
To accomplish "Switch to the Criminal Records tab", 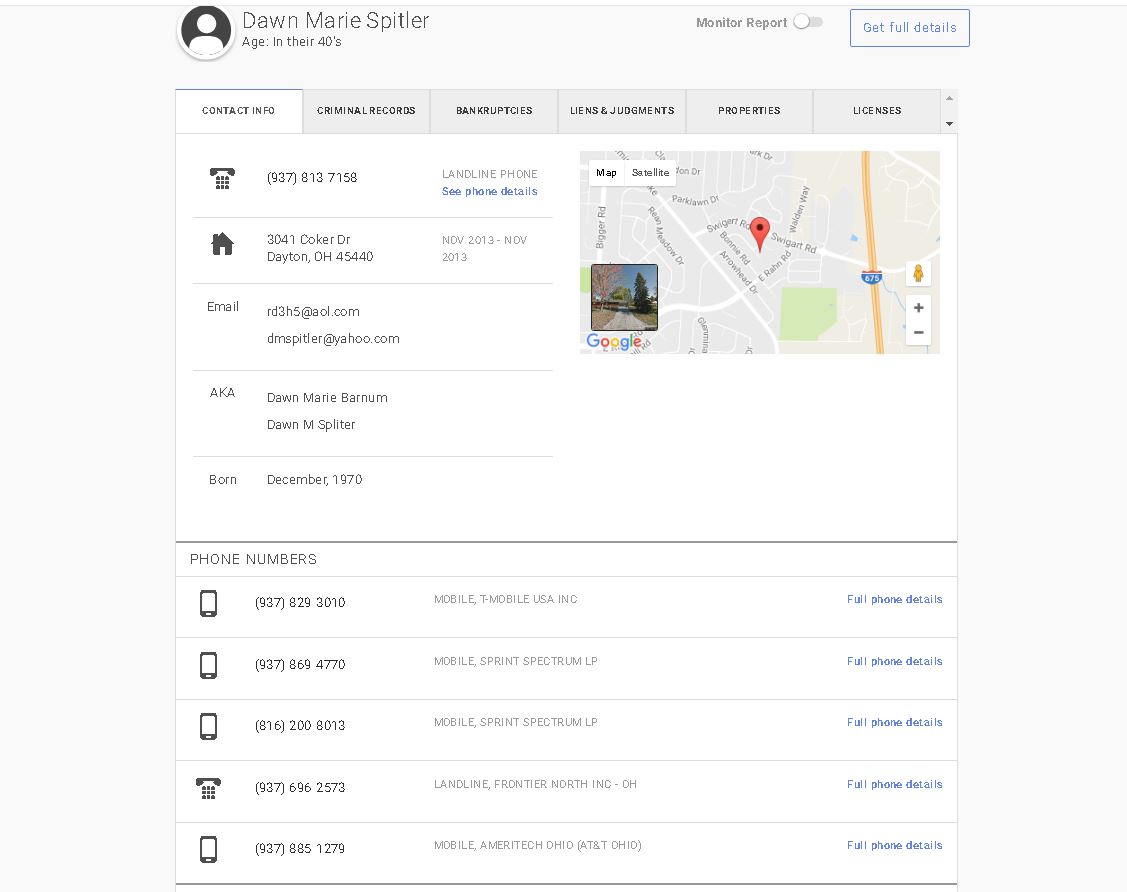I will pyautogui.click(x=366, y=111).
